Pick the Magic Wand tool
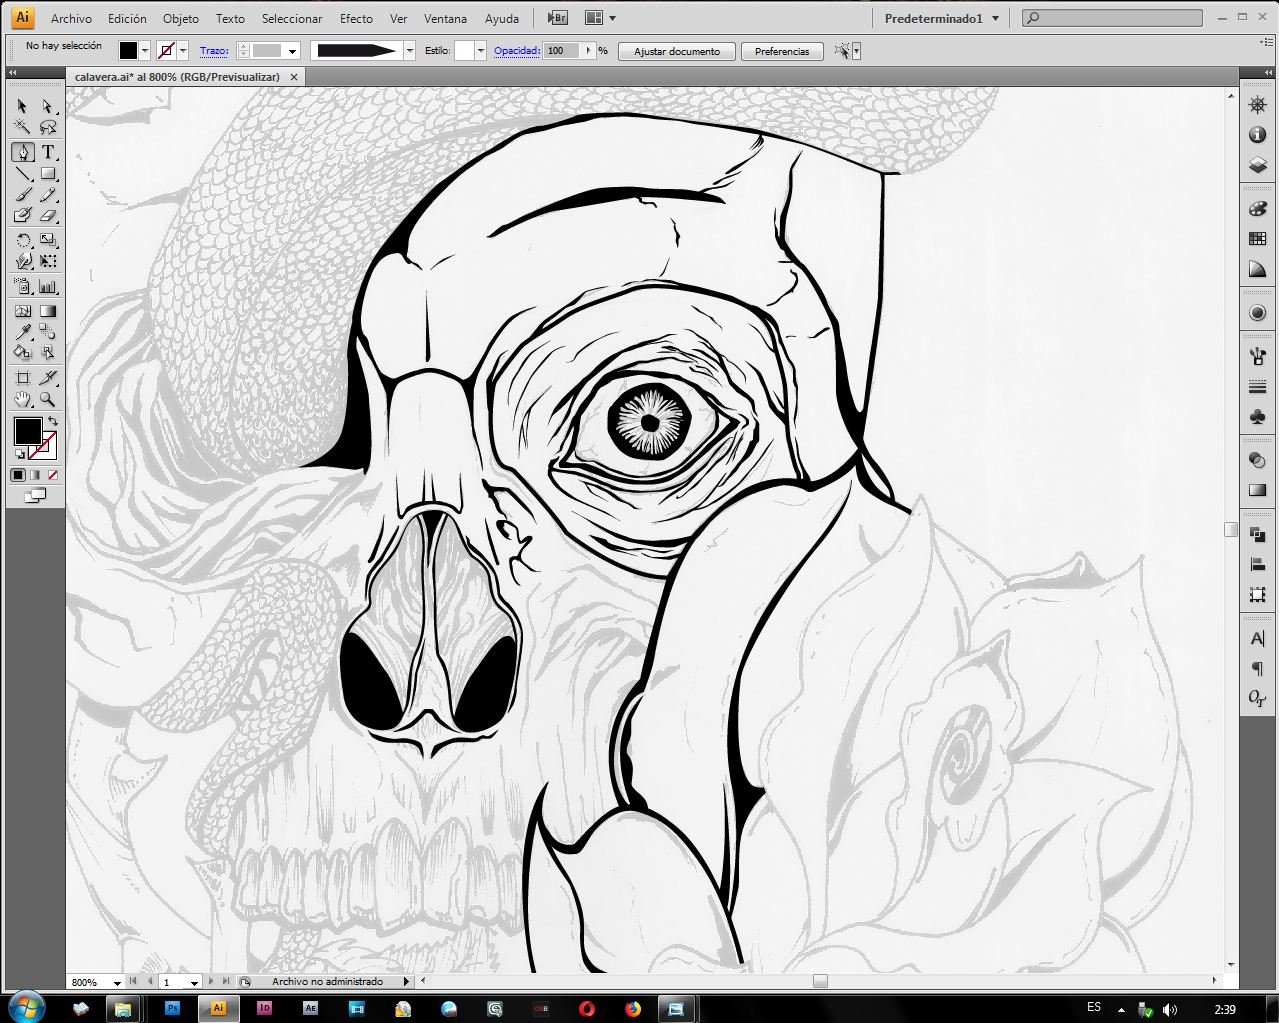1279x1023 pixels. click(x=23, y=128)
